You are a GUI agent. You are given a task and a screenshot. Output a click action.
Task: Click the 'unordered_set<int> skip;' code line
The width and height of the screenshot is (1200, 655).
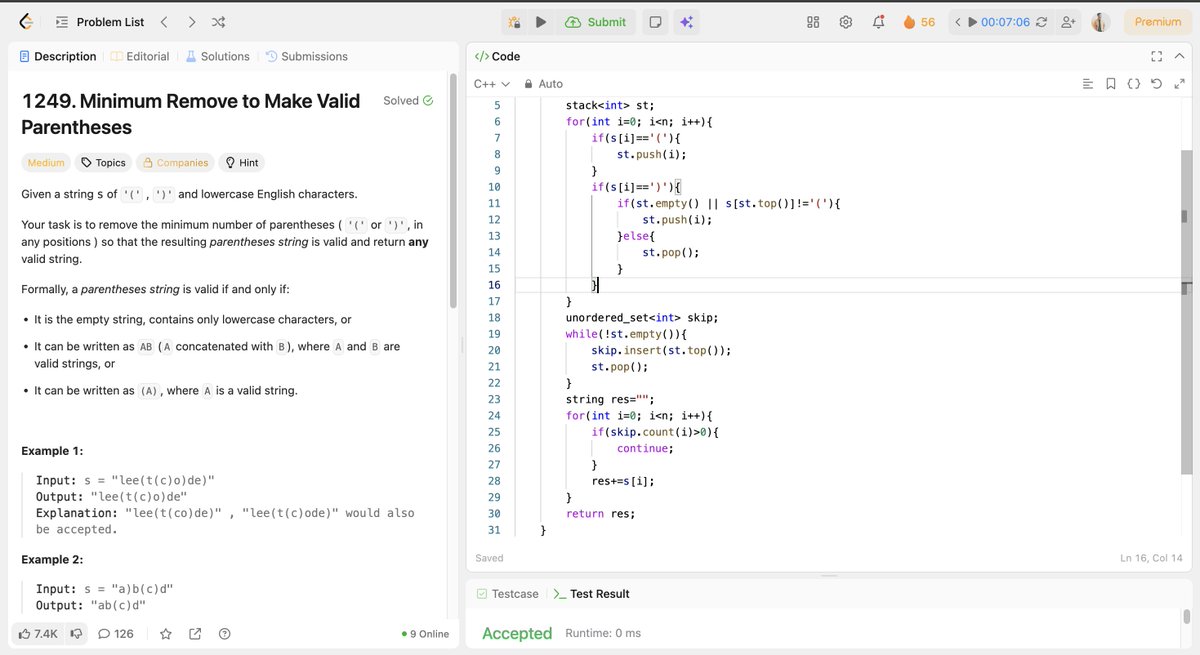(642, 318)
